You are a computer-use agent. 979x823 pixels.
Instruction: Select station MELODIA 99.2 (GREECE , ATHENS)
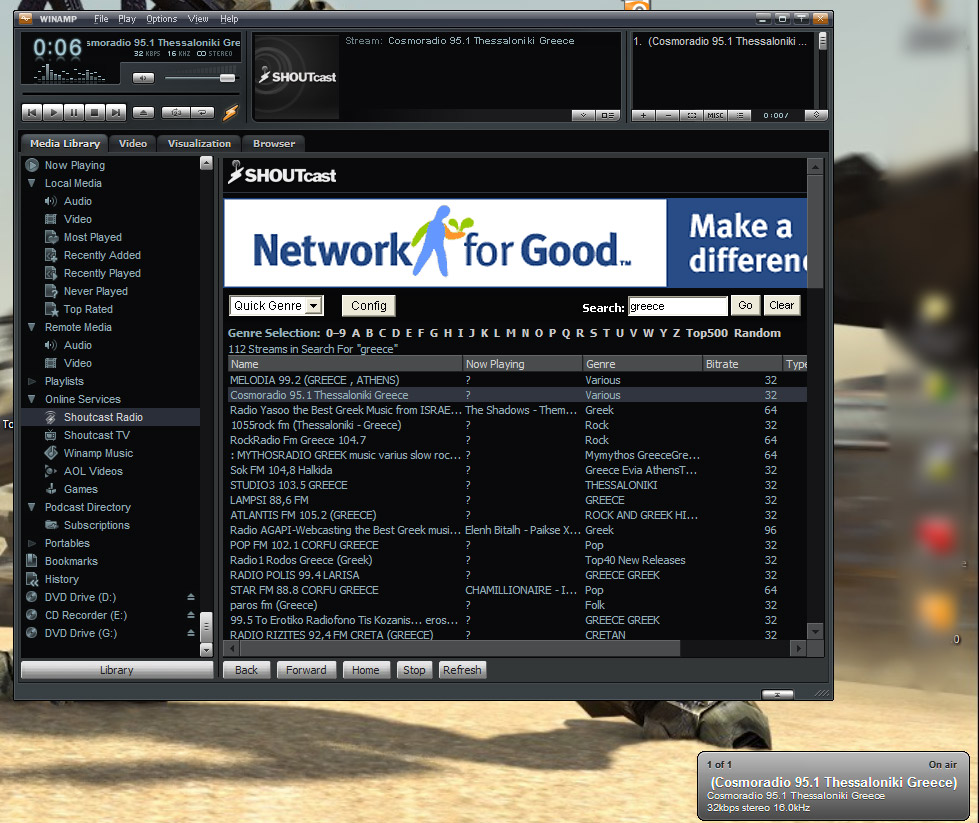(518, 380)
